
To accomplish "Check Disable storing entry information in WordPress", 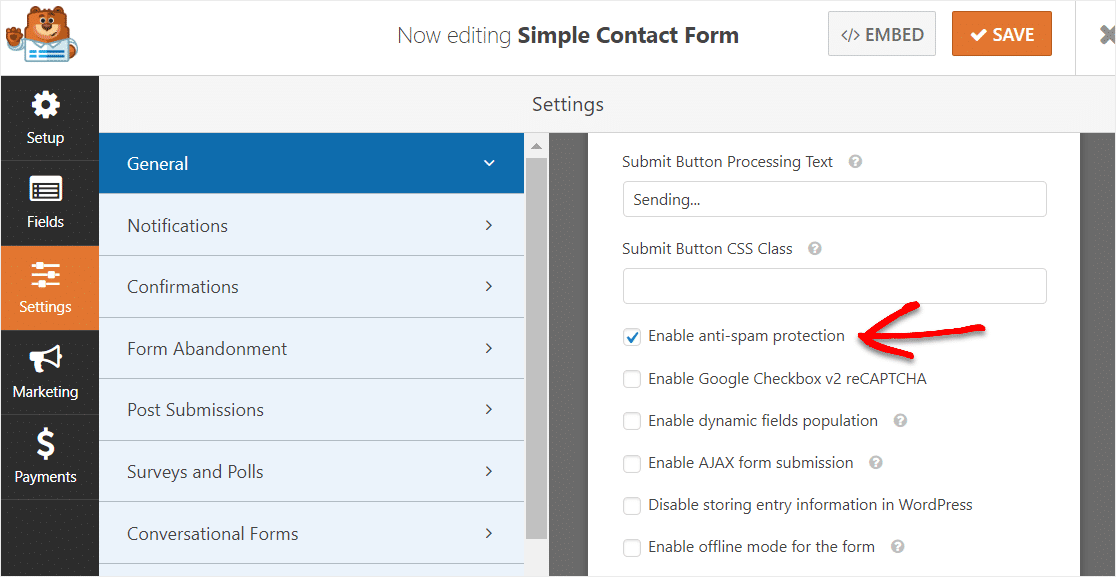I will click(x=632, y=506).
